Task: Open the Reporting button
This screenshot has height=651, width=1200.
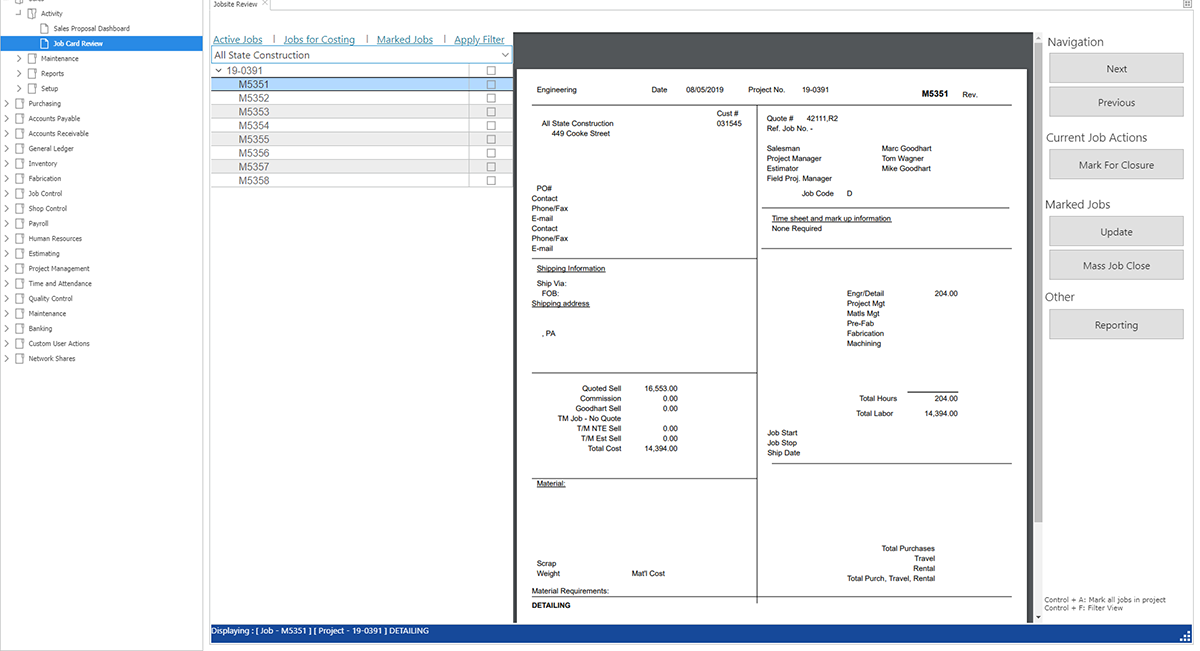Action: 1116,325
